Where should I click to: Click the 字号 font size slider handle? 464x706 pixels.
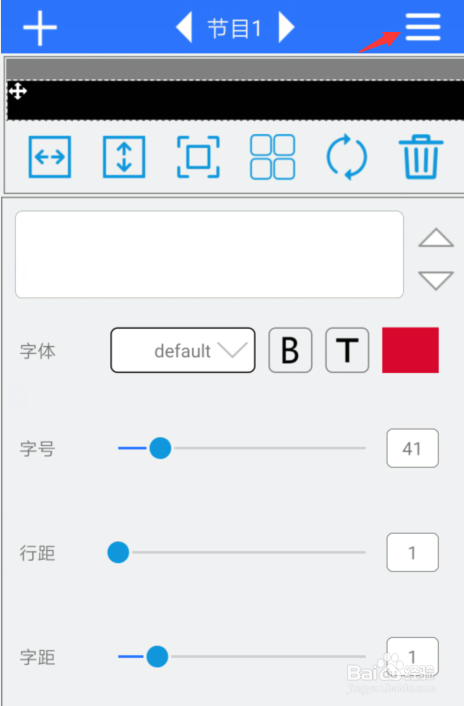tap(160, 448)
